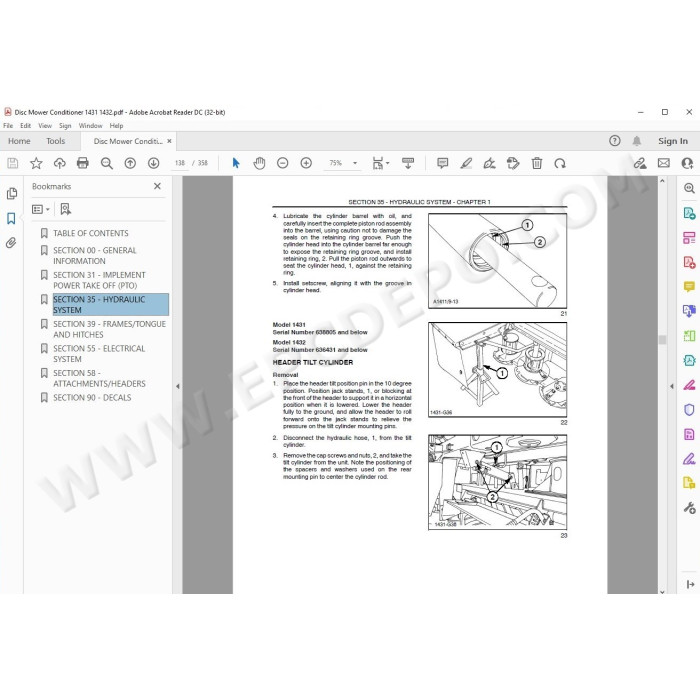
Task: Open the File menu
Action: [x=8, y=126]
